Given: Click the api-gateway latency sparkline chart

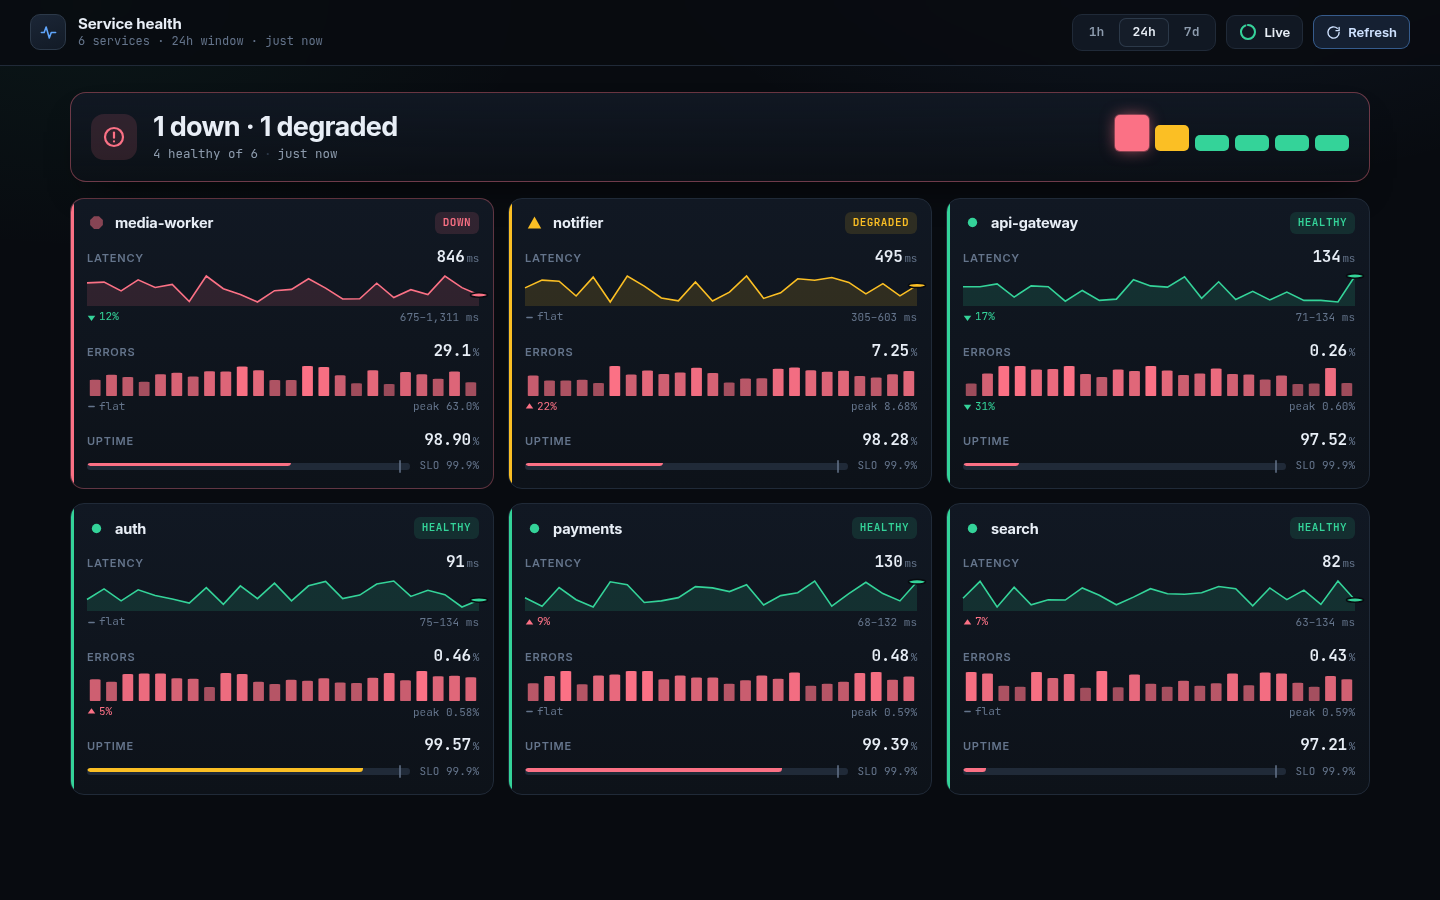Looking at the screenshot, I should tap(1159, 290).
